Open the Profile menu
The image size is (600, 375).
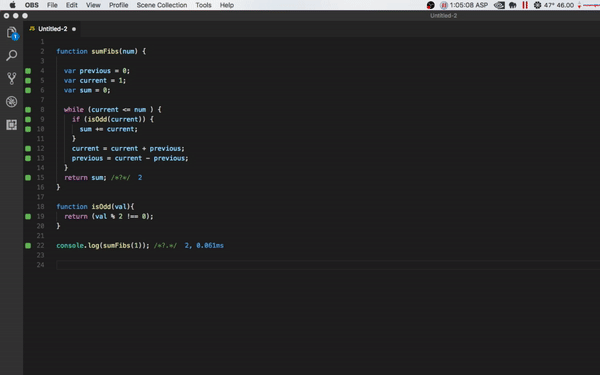118,5
